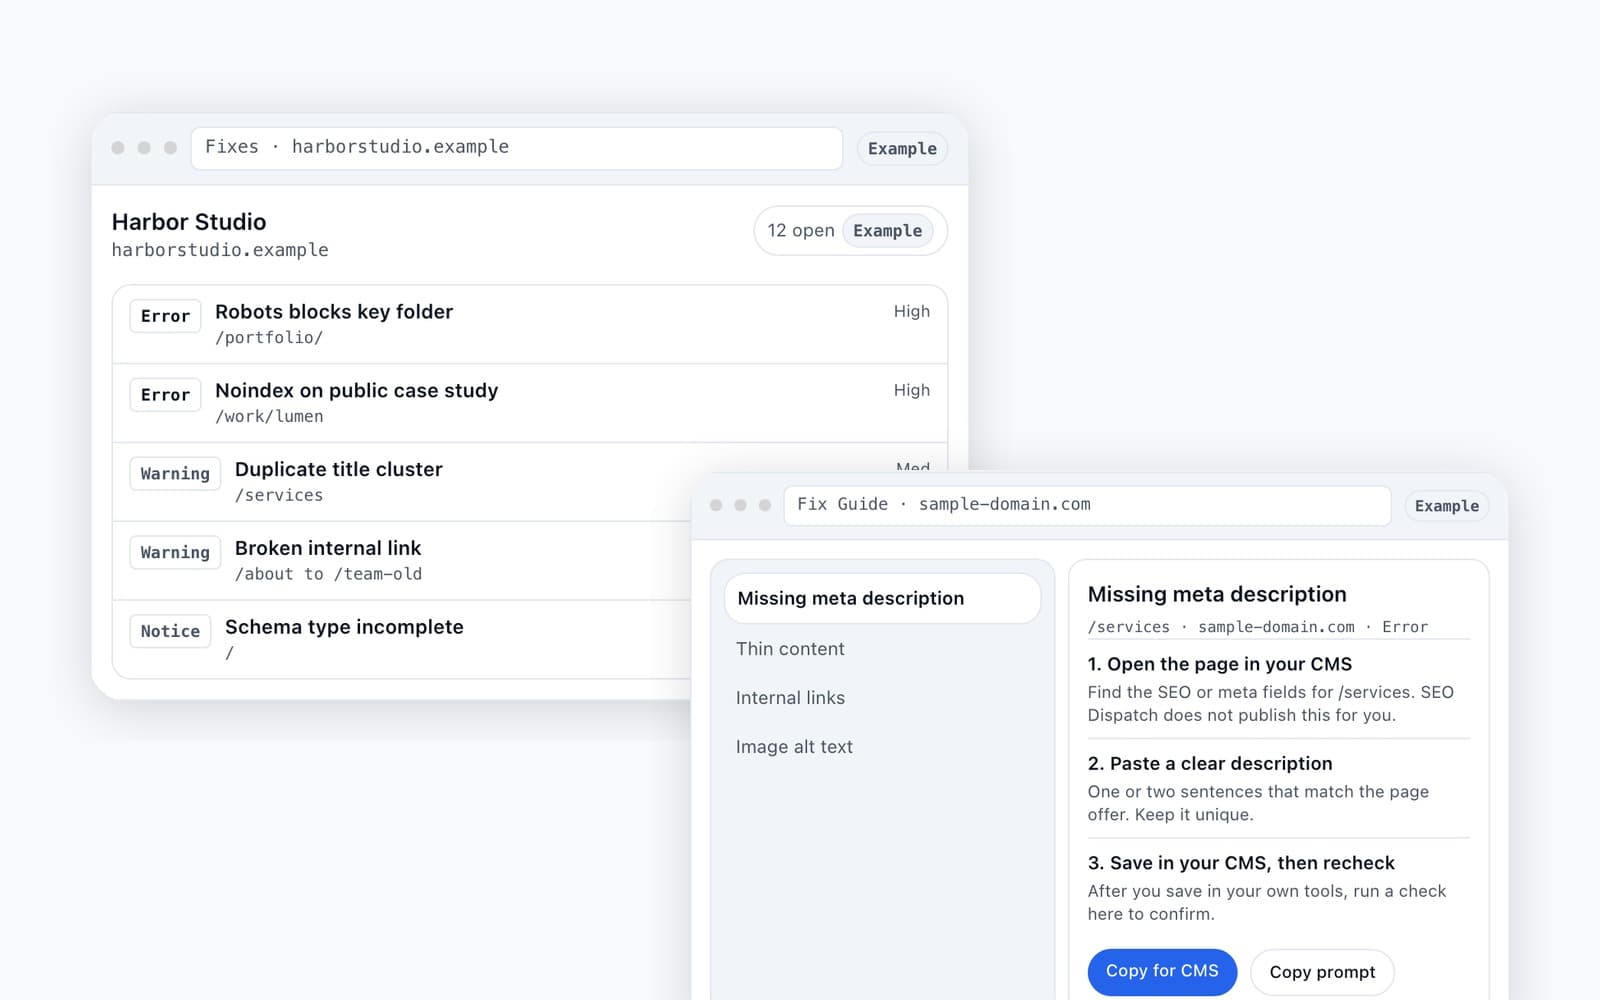Click High priority on Robots blocks row
Screen dimensions: 1600x1000
(912, 312)
